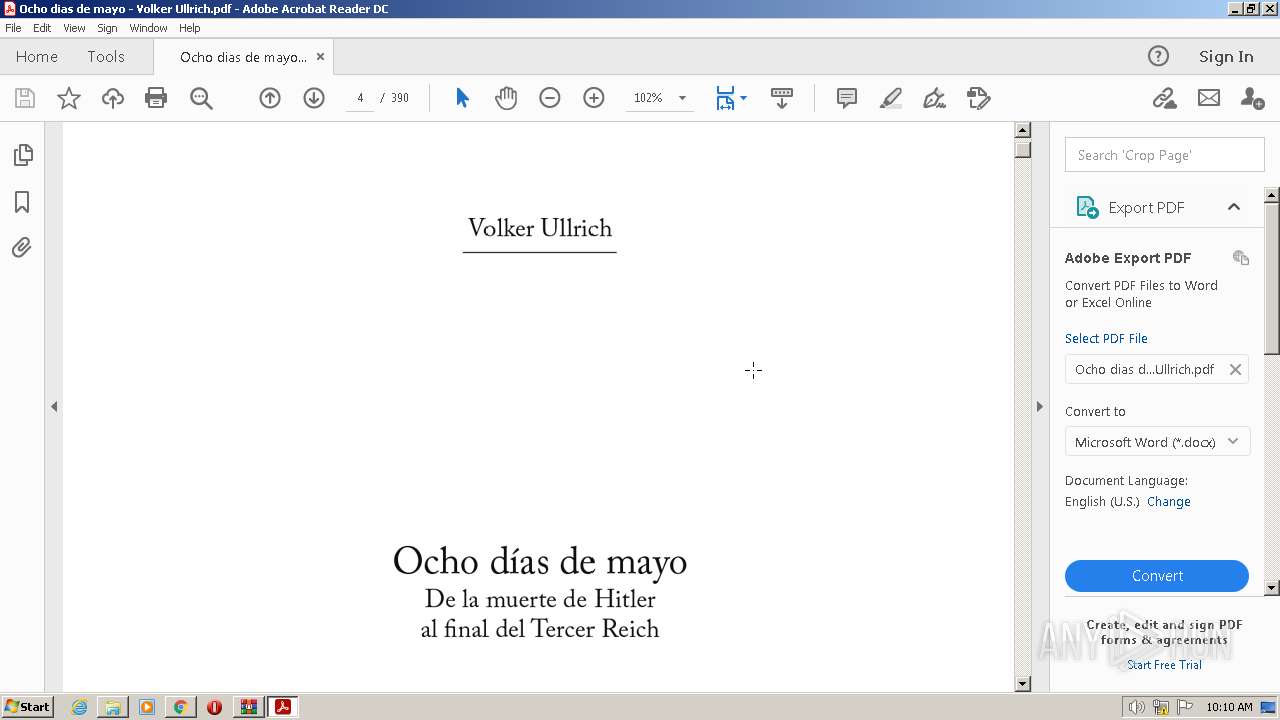Open the fit-width page options
The height and width of the screenshot is (720, 1280).
tap(731, 98)
